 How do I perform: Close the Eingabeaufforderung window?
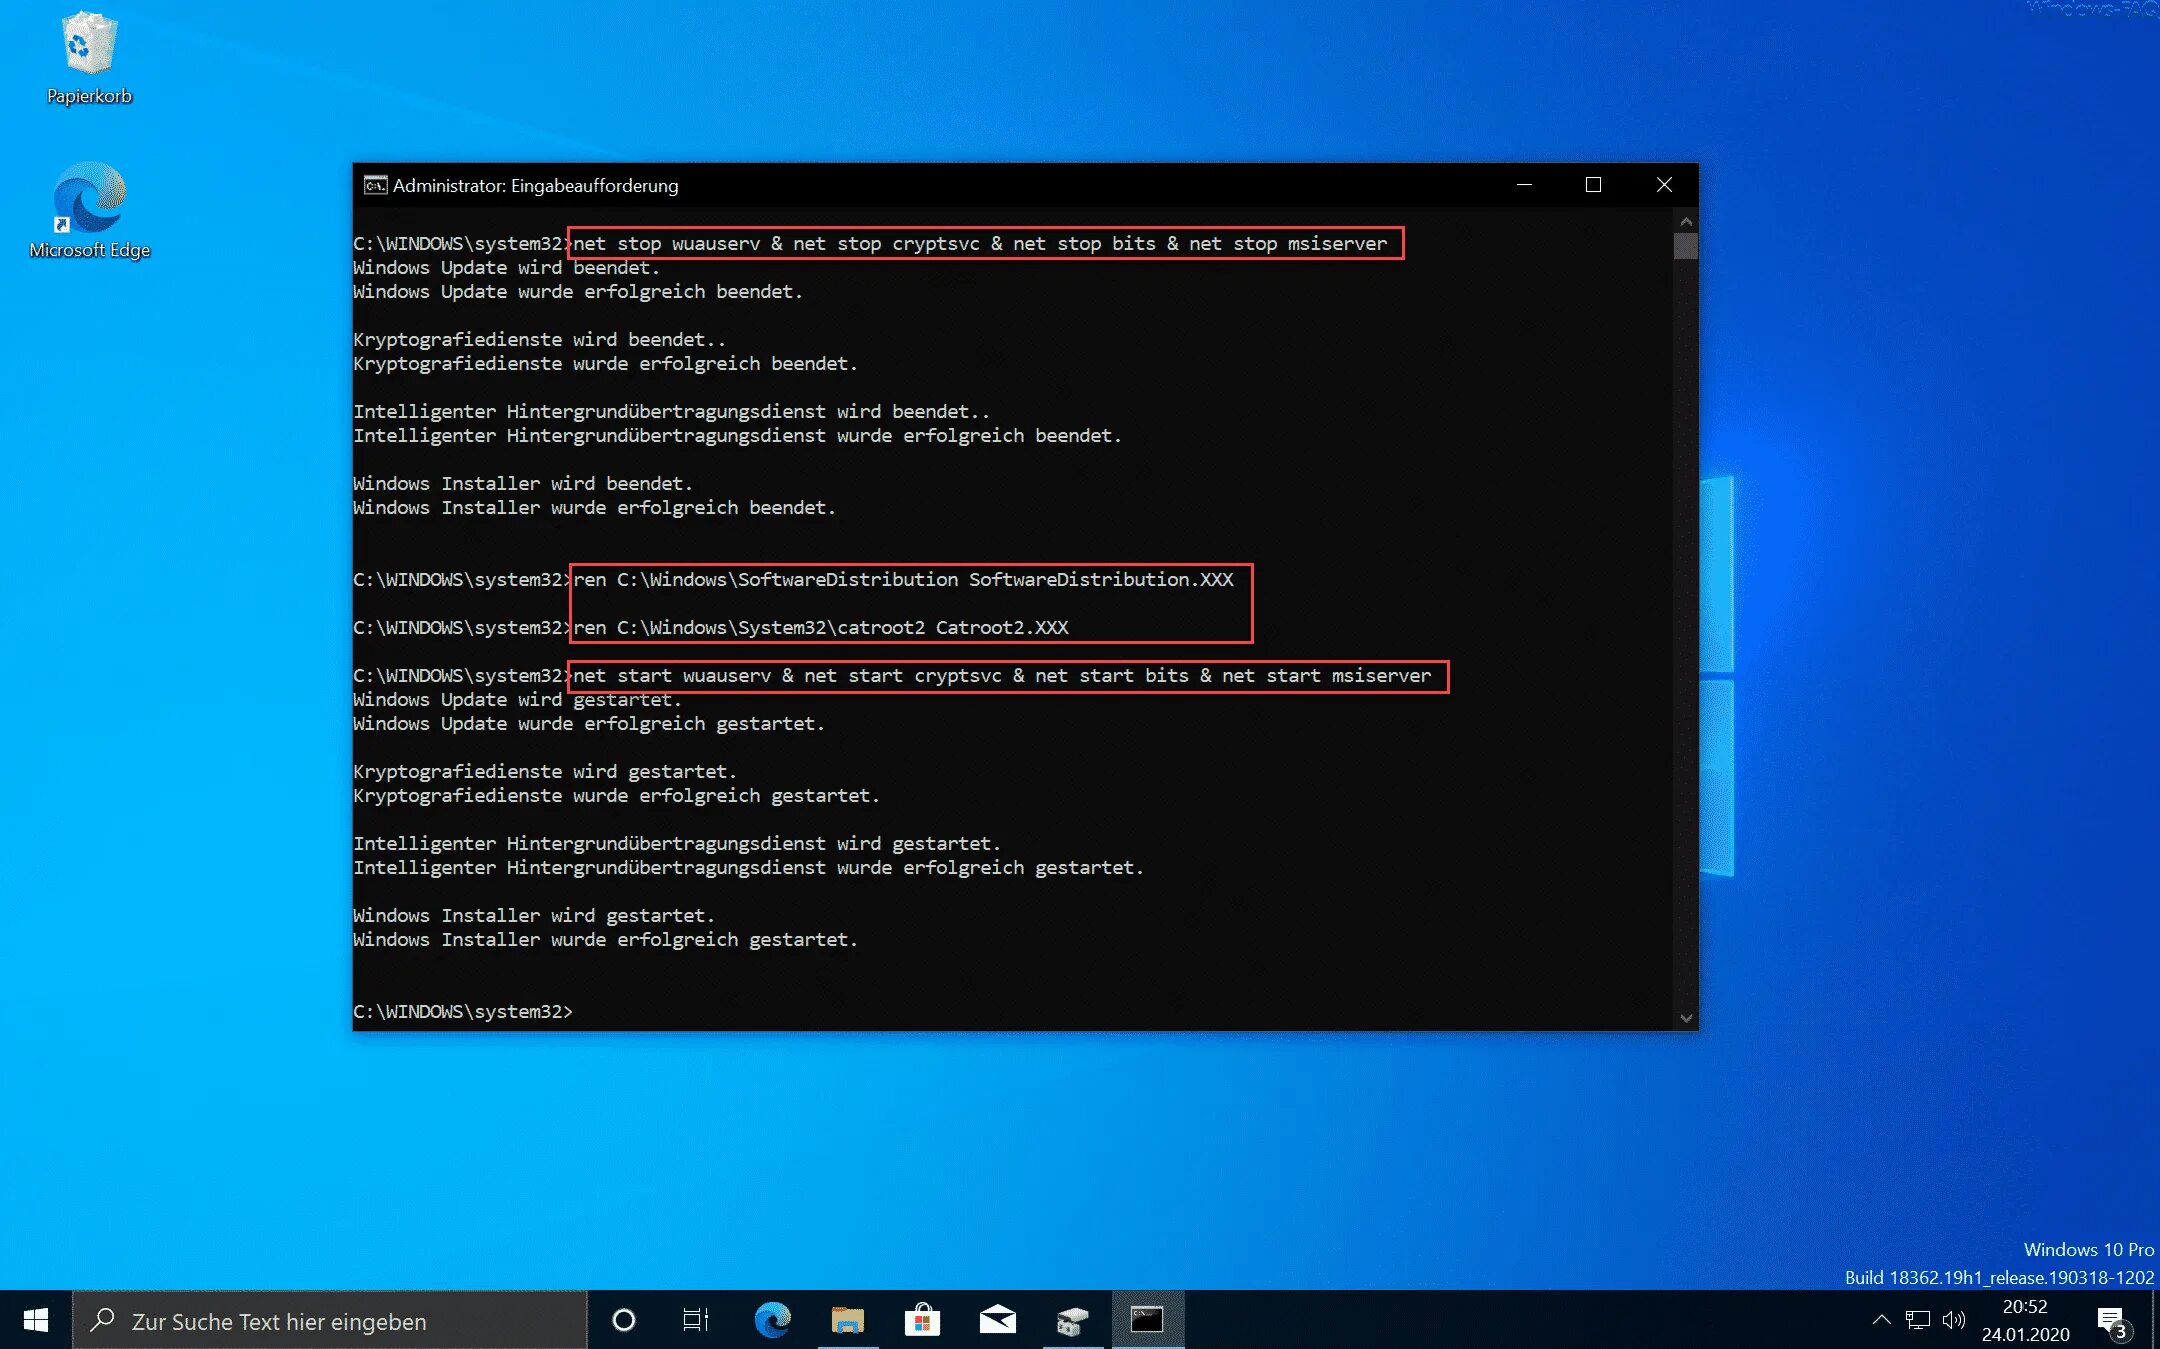pos(1664,185)
